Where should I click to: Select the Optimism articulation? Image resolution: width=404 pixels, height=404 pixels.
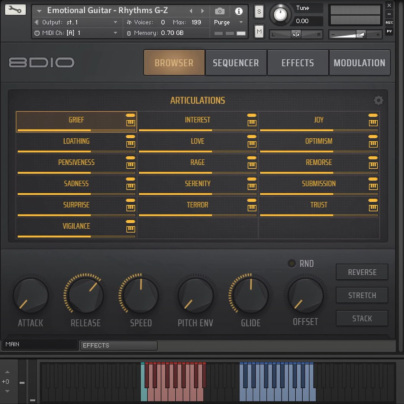click(x=319, y=143)
